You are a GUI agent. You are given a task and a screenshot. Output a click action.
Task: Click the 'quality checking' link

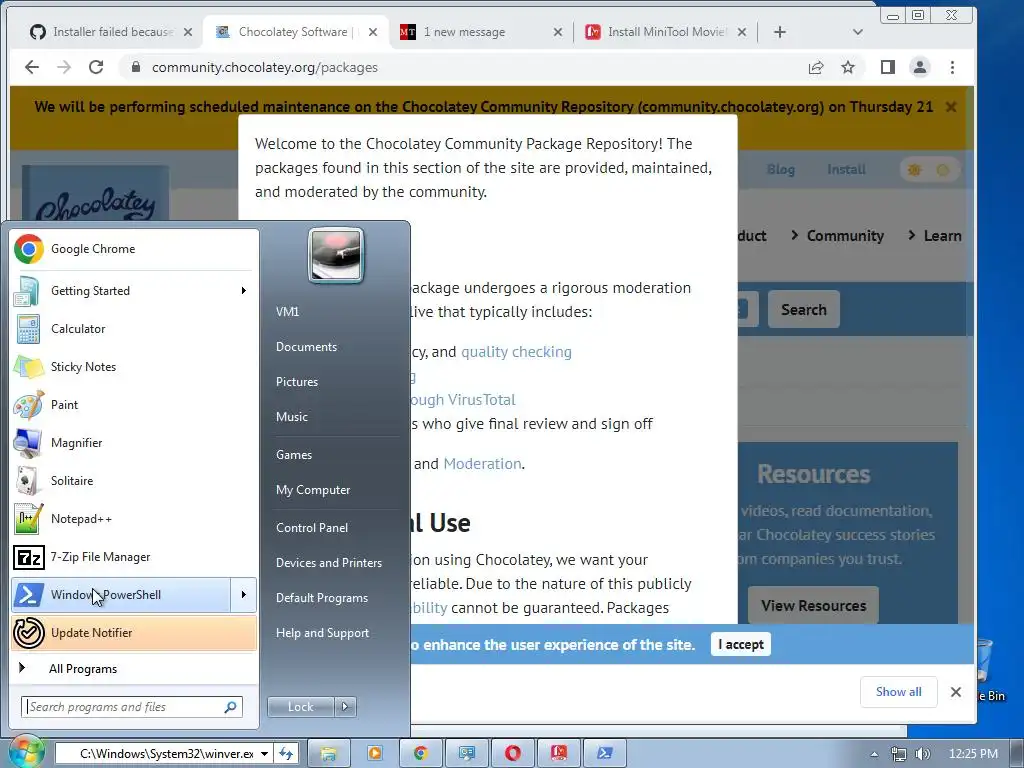[516, 352]
